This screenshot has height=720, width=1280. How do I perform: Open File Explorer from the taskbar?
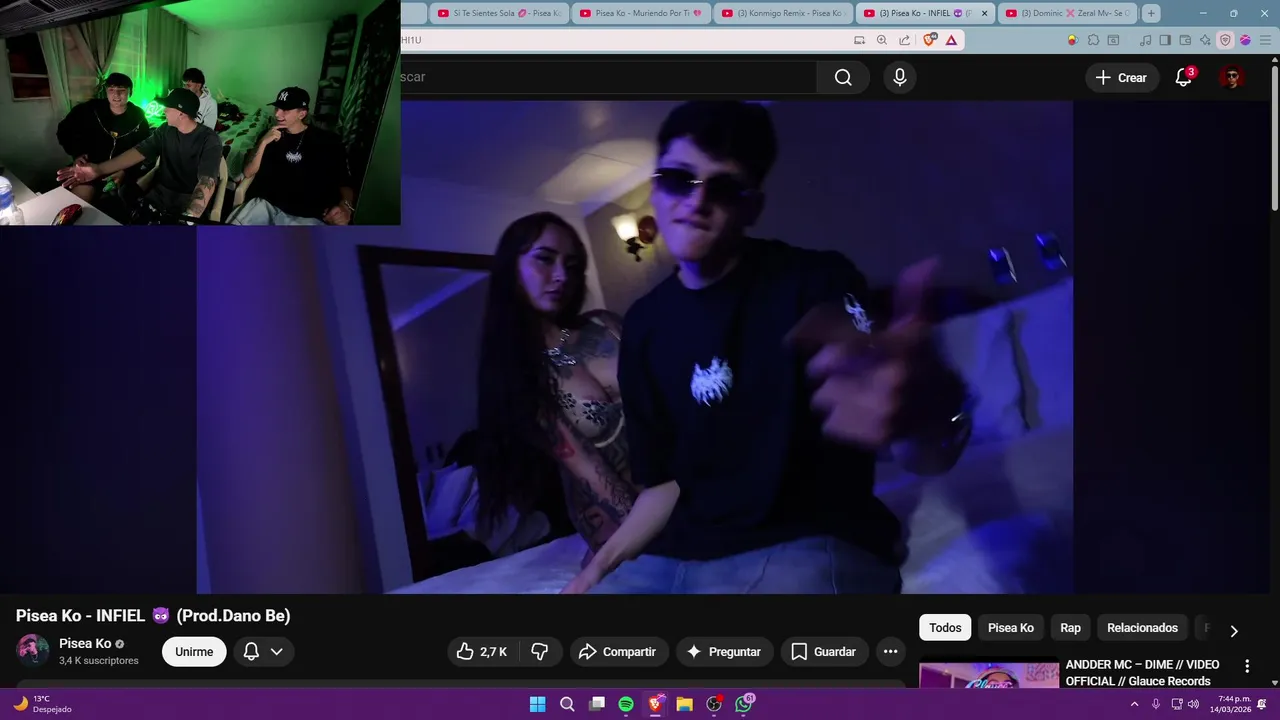coord(684,704)
